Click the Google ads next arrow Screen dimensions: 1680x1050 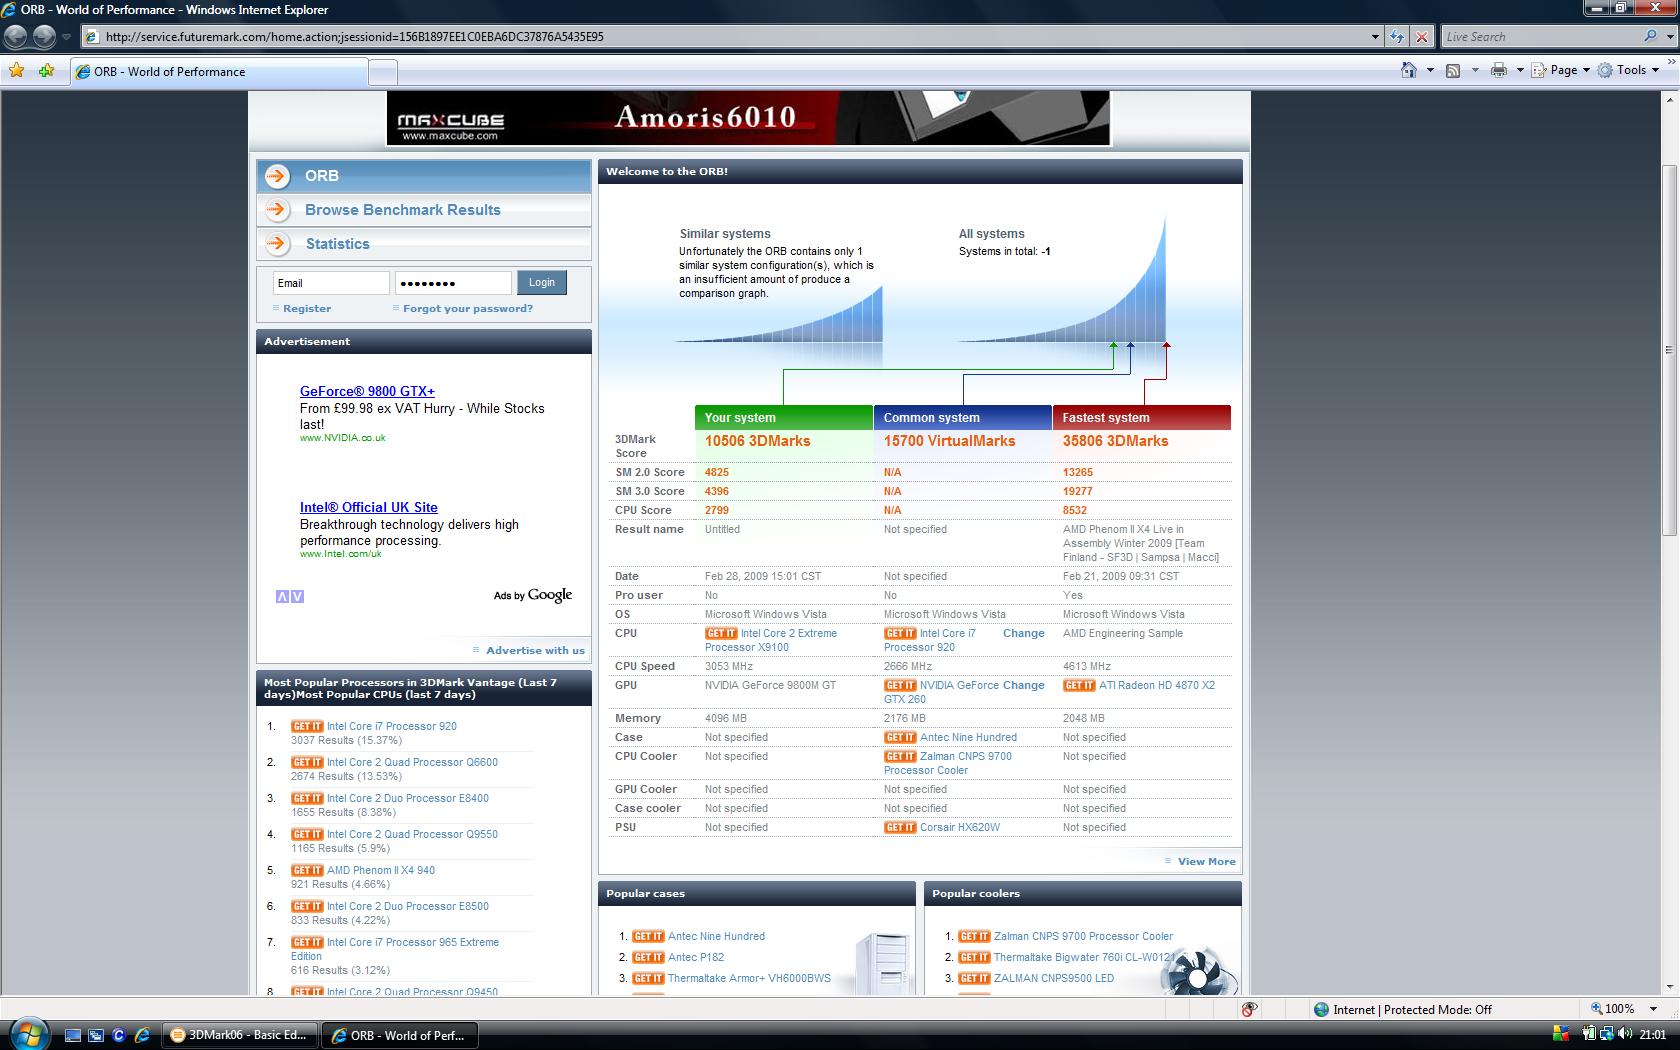pyautogui.click(x=297, y=597)
